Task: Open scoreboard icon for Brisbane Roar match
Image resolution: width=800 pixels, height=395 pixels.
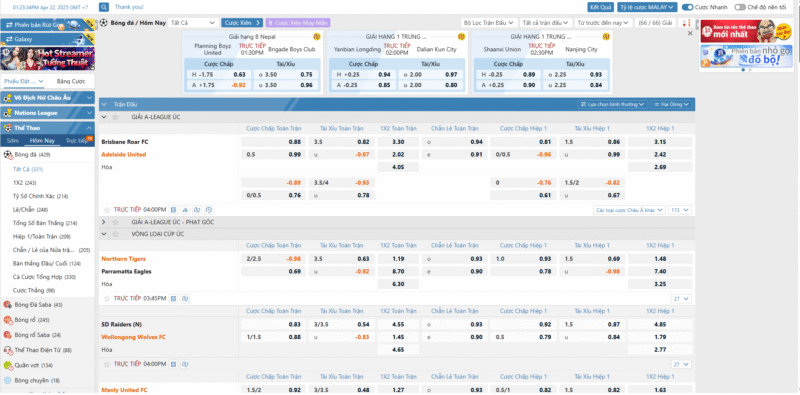Action: tap(173, 210)
